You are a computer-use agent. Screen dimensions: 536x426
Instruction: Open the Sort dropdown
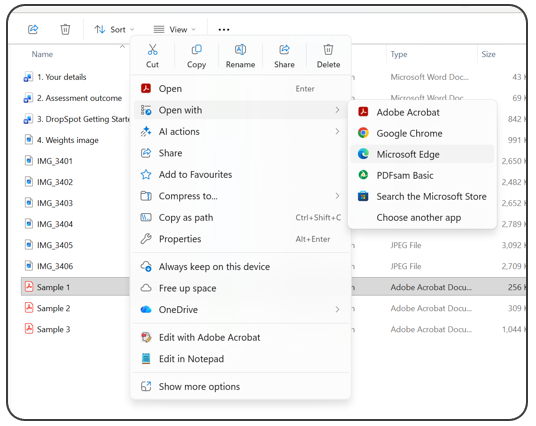114,30
